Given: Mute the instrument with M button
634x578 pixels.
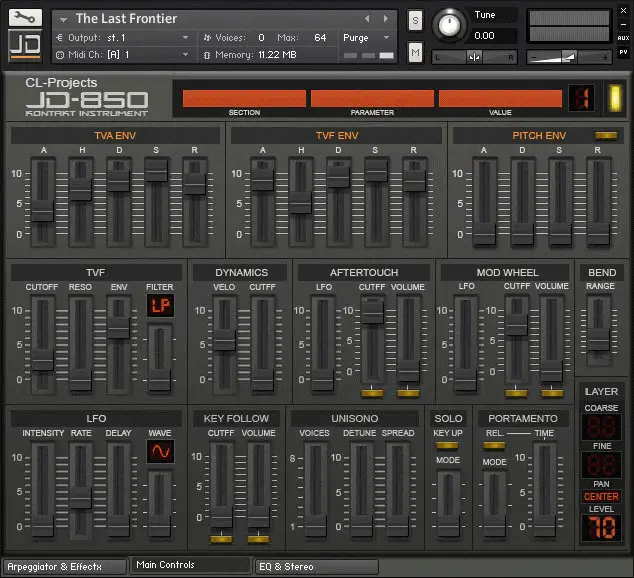Looking at the screenshot, I should click(415, 53).
